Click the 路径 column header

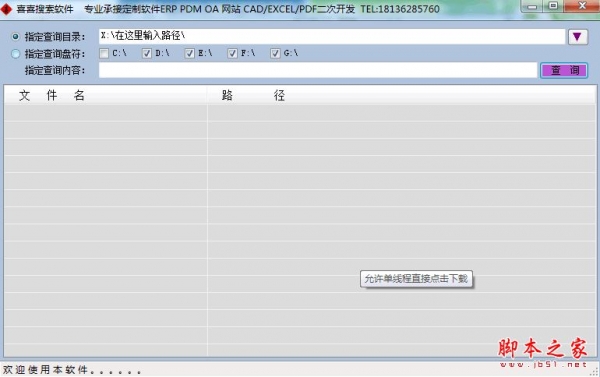[x=402, y=95]
